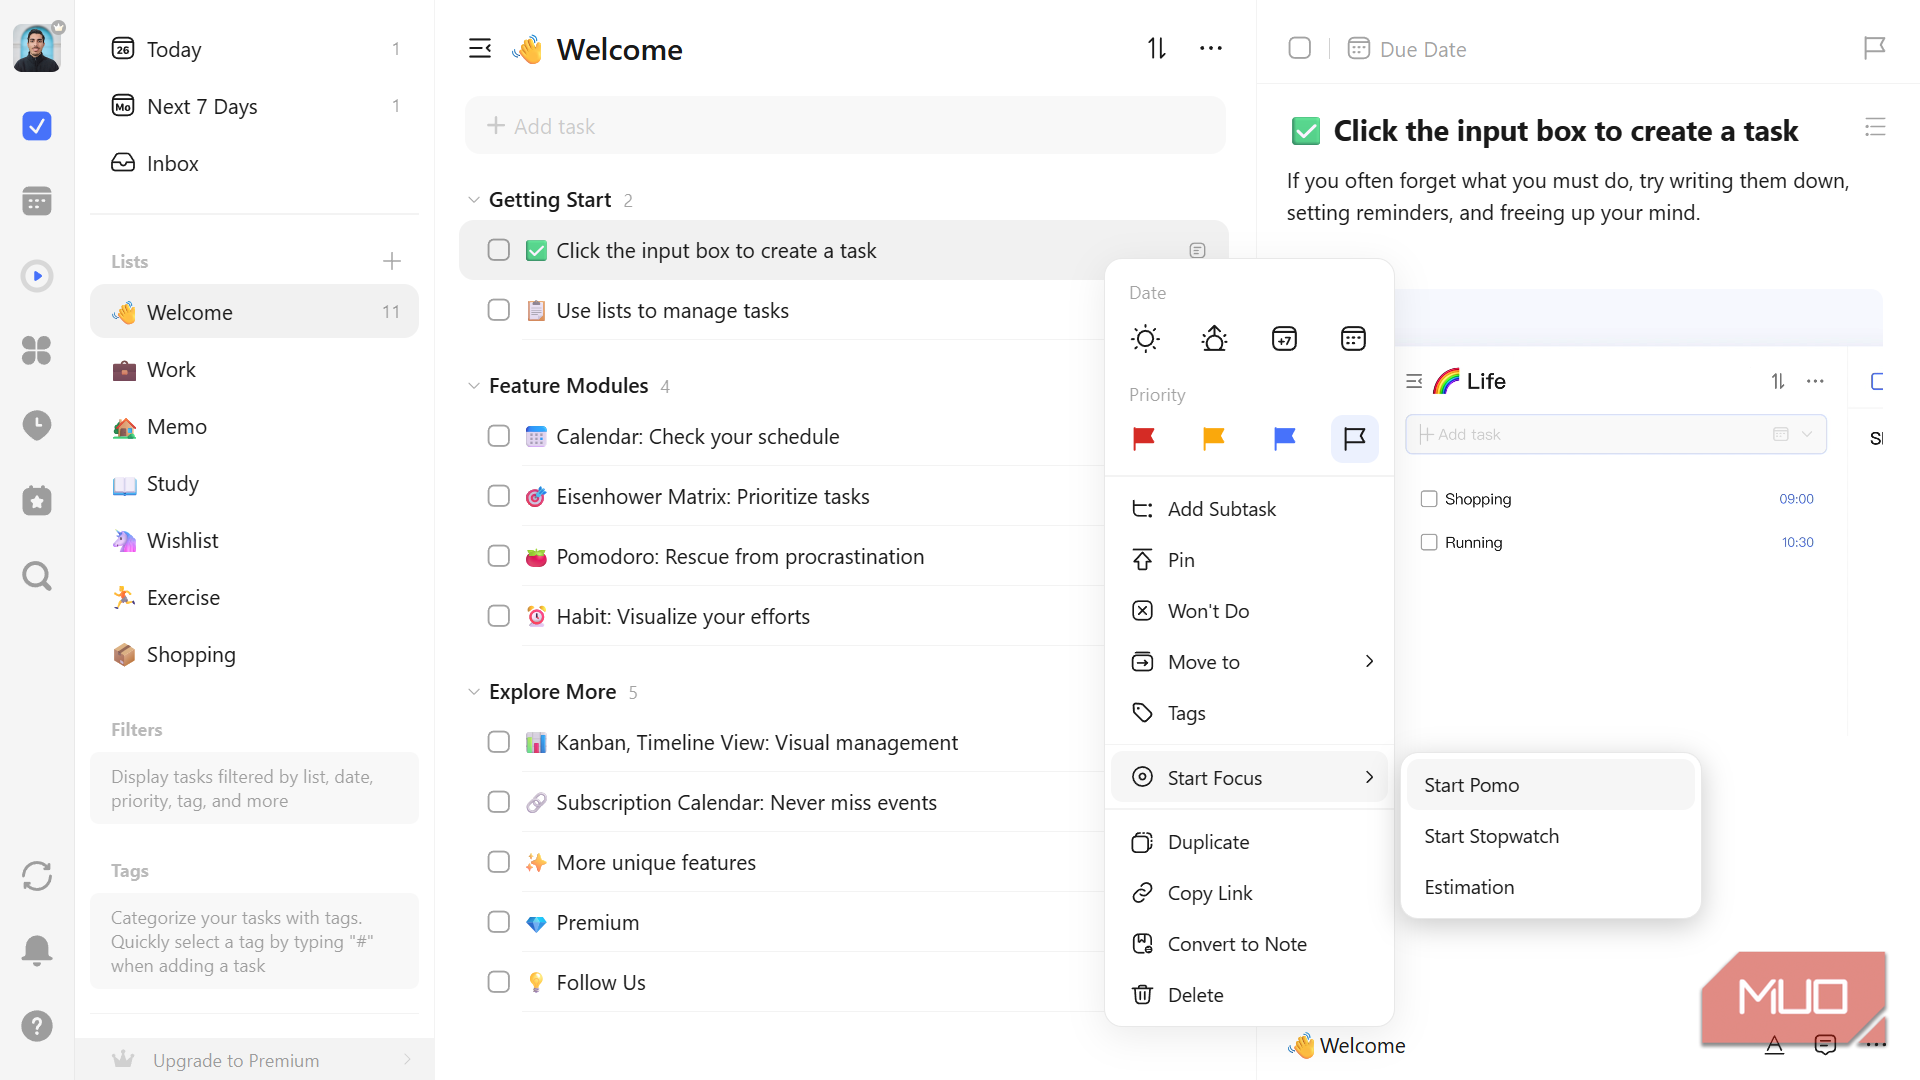Choose Start Stopwatch option
Viewport: 1920px width, 1080px height.
(x=1551, y=836)
